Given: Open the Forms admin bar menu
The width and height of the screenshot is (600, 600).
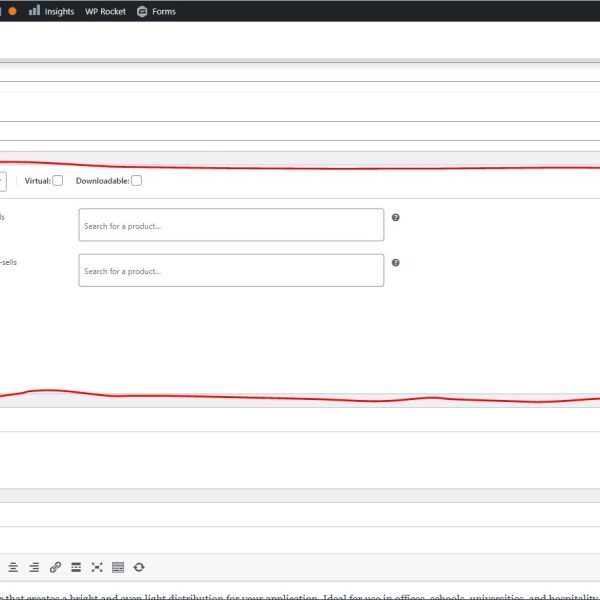Looking at the screenshot, I should 163,11.
